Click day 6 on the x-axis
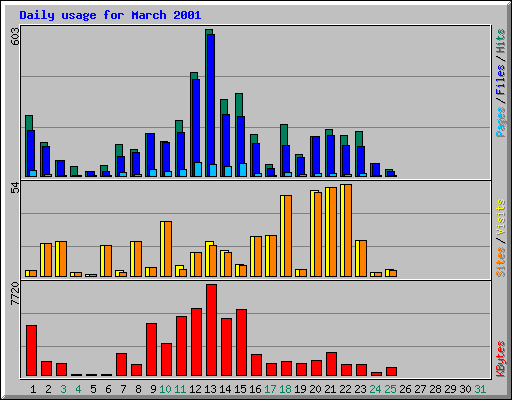This screenshot has height=400, width=512. click(x=108, y=389)
